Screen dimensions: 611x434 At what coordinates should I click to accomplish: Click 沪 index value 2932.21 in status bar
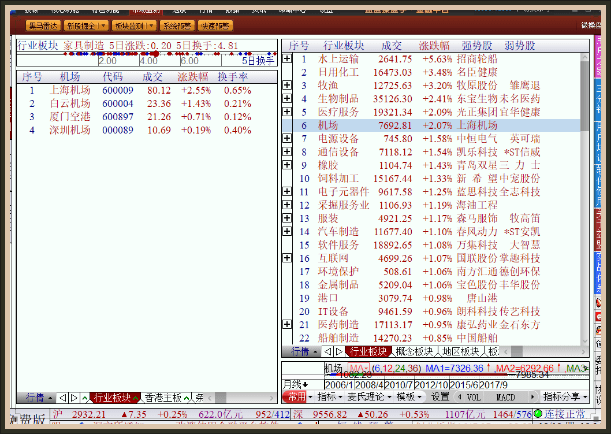click(x=89, y=414)
